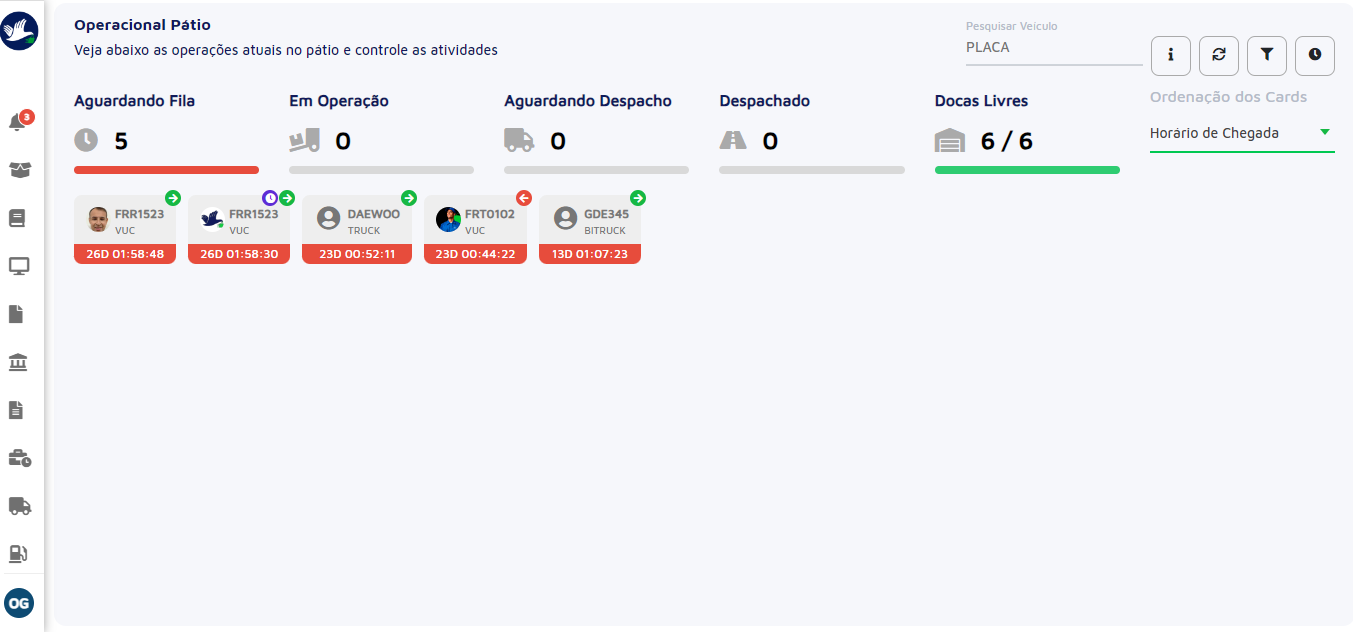1353x632 pixels.
Task: Click the briefcase with clock sidebar icon
Action: coord(20,458)
